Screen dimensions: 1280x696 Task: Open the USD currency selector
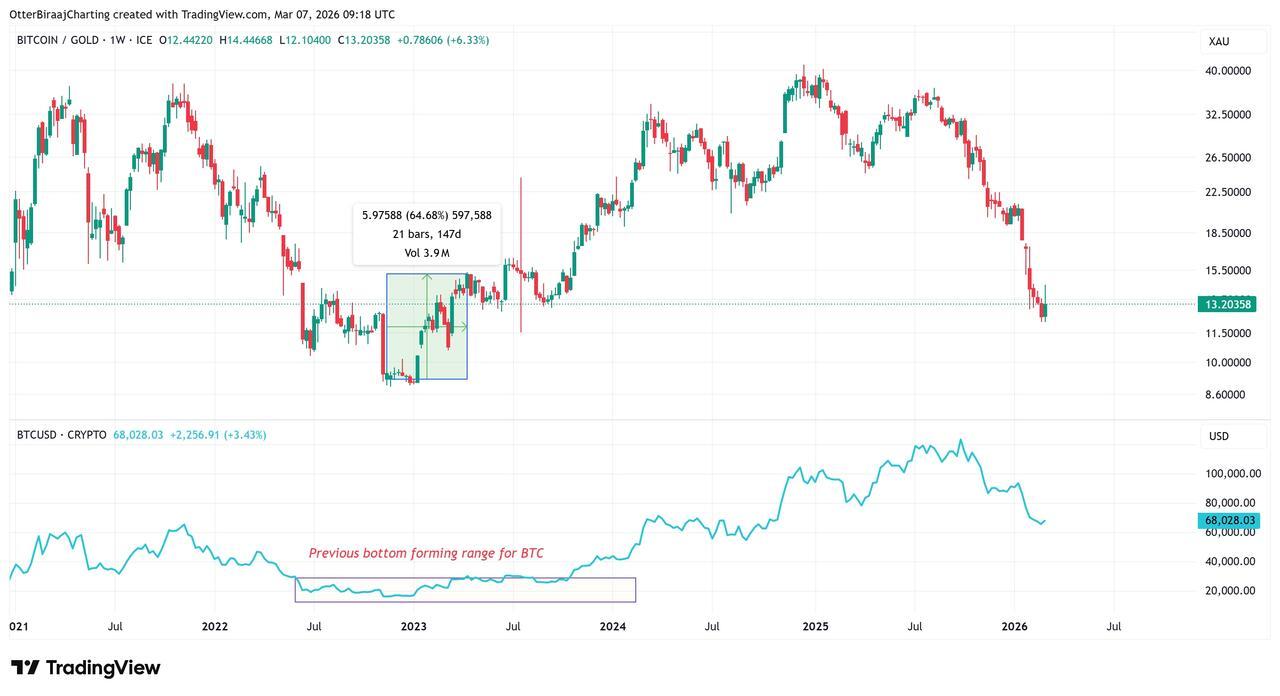pos(1219,436)
